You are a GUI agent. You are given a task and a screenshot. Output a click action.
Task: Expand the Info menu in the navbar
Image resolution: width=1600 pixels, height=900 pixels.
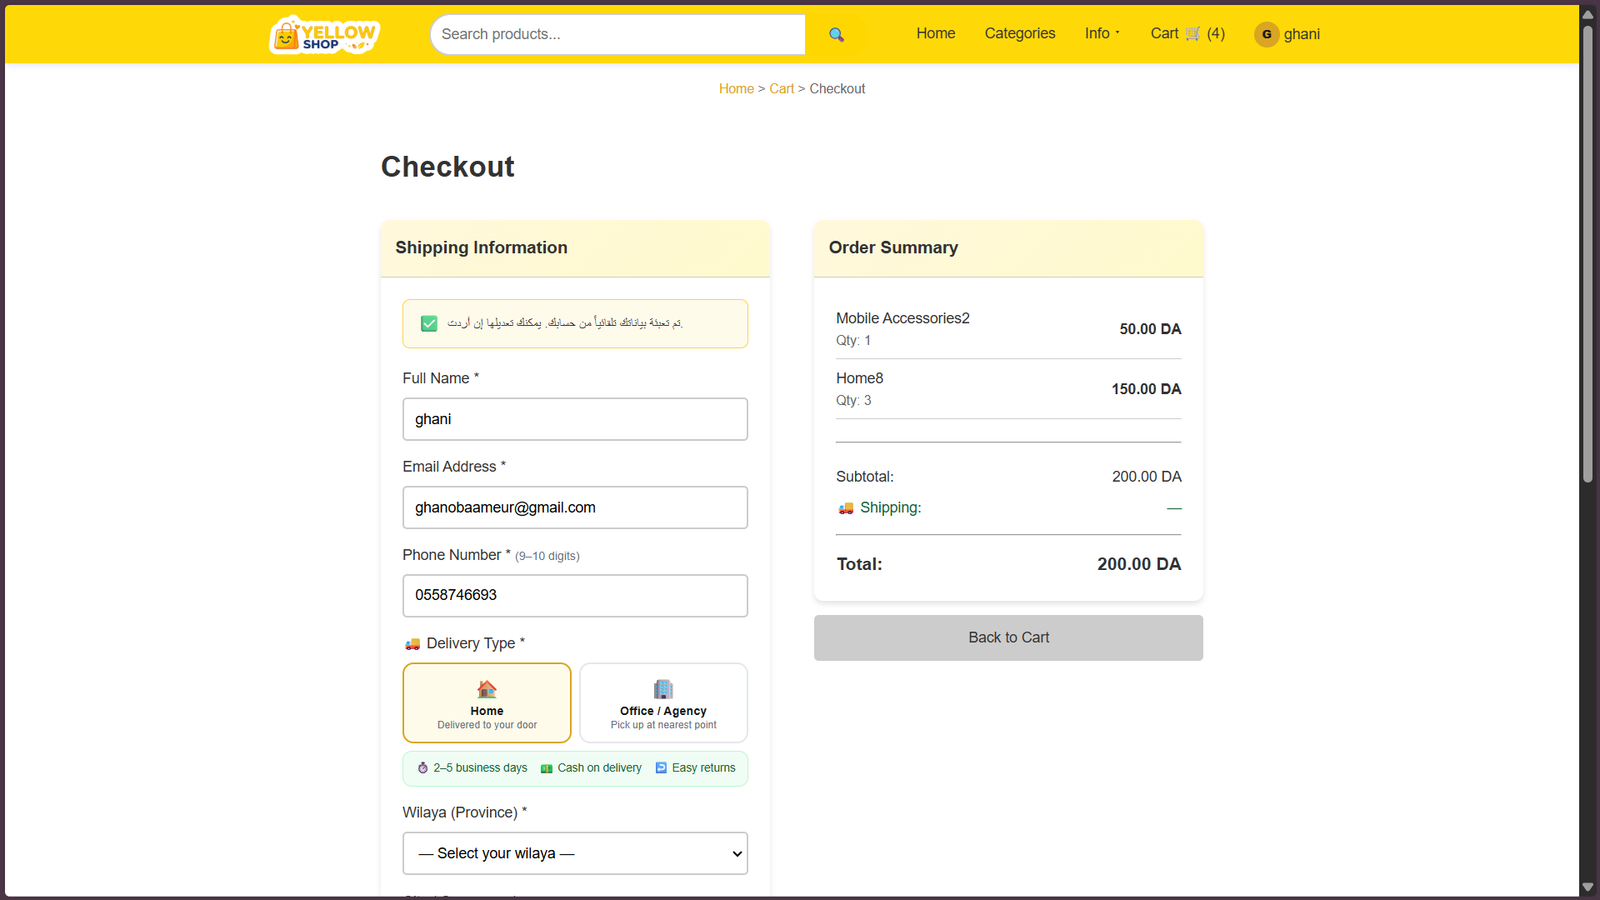pyautogui.click(x=1102, y=33)
